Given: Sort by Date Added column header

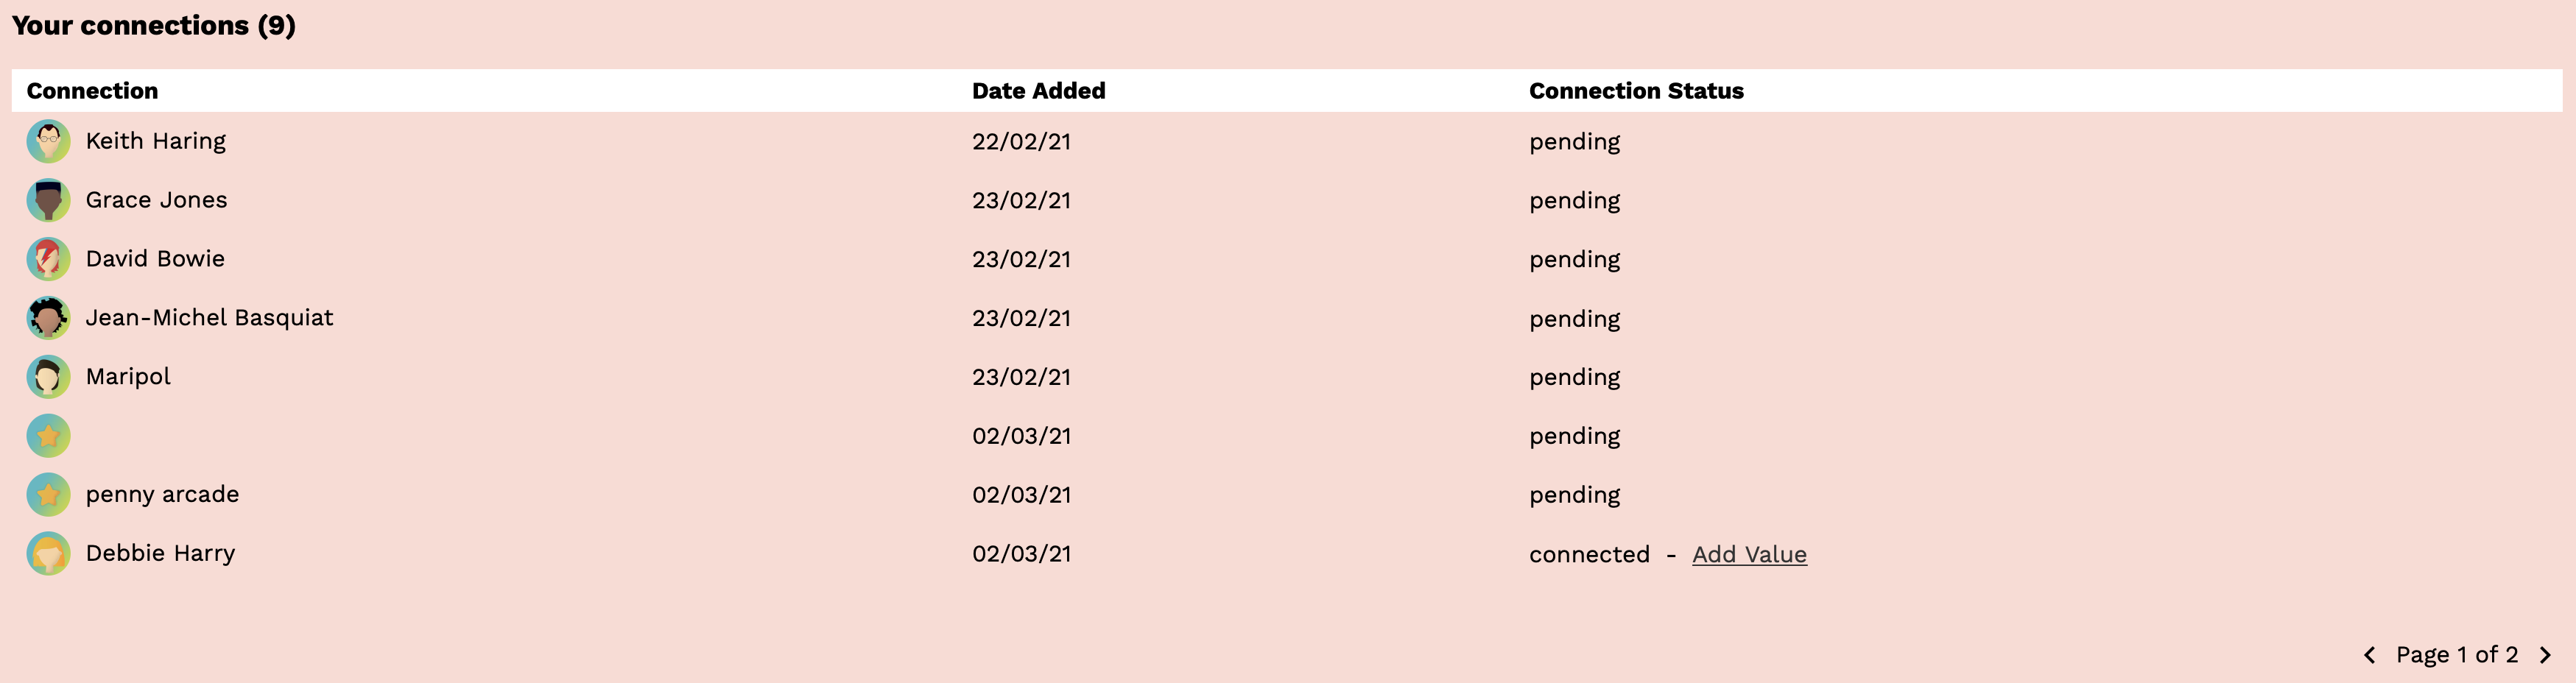Looking at the screenshot, I should tap(1038, 91).
